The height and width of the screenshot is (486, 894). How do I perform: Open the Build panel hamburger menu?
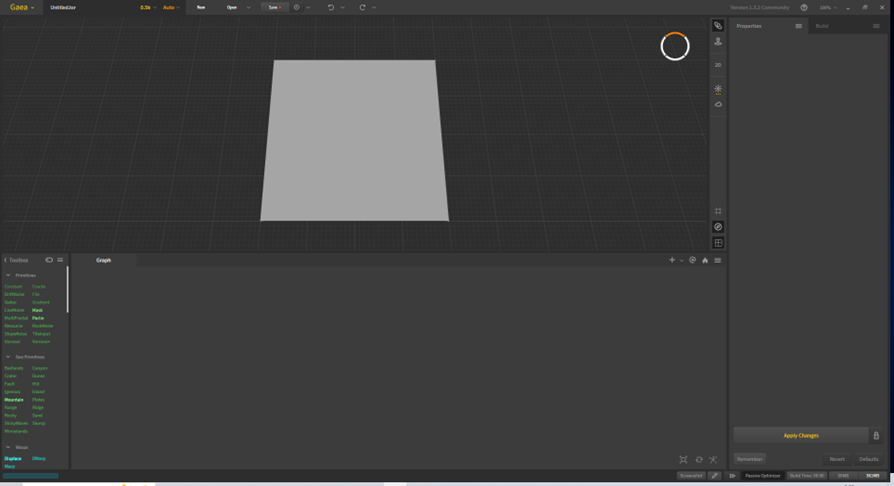pyautogui.click(x=876, y=26)
